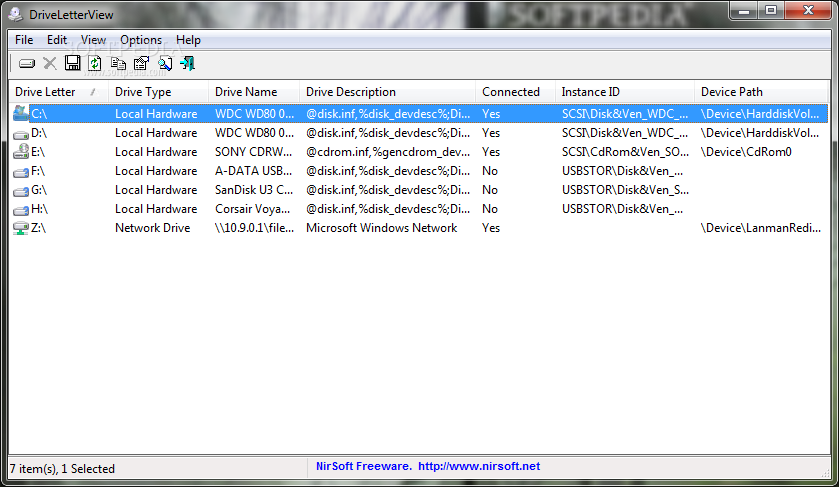This screenshot has width=839, height=487.
Task: Click the E:\ CD-ROM drive icon
Action: (x=20, y=152)
